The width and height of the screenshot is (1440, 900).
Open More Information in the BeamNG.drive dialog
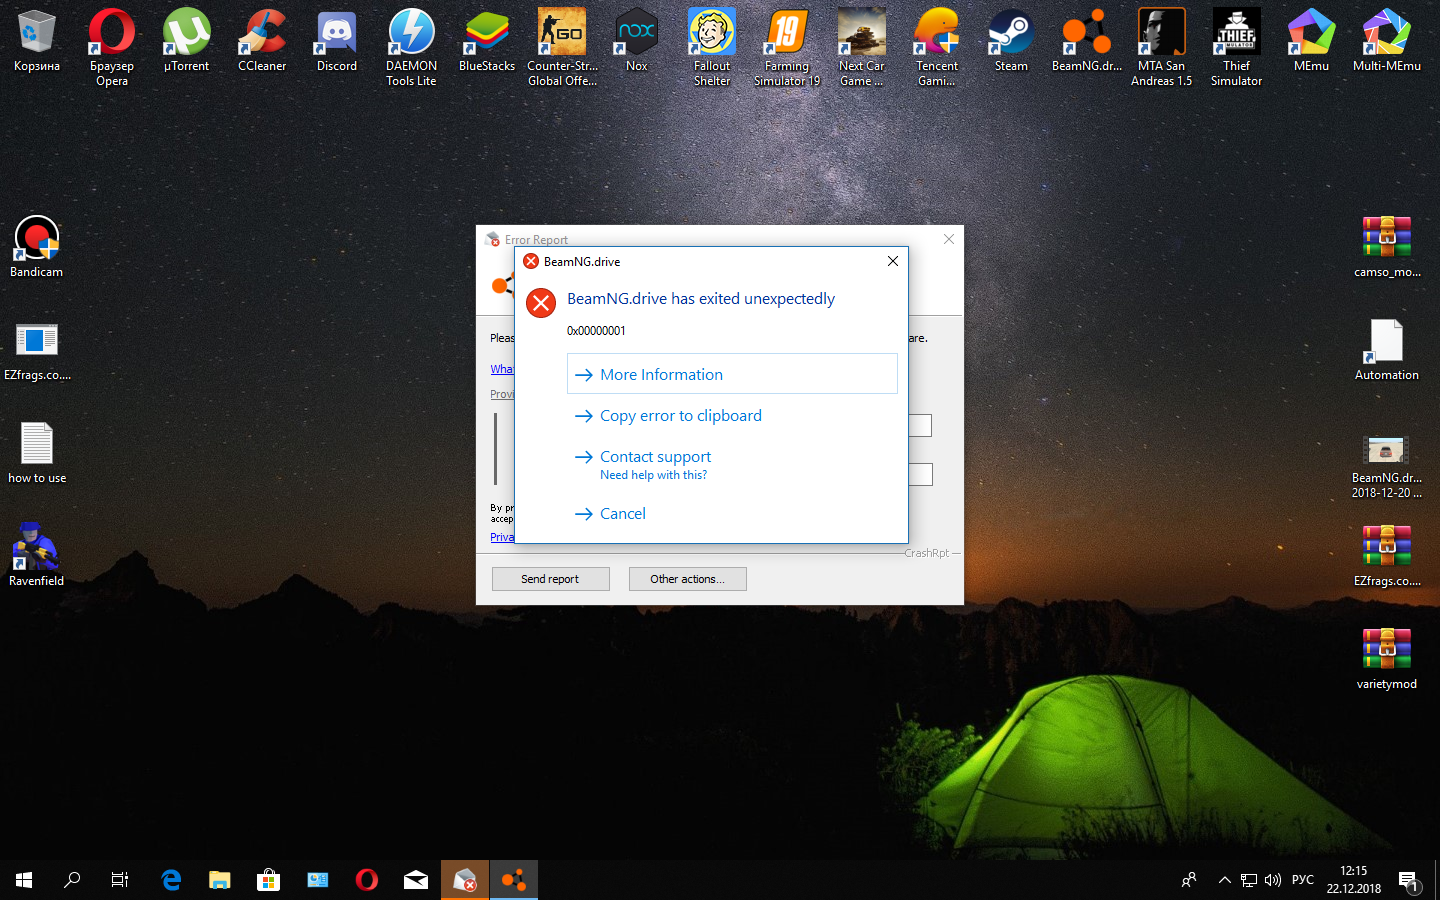point(732,374)
